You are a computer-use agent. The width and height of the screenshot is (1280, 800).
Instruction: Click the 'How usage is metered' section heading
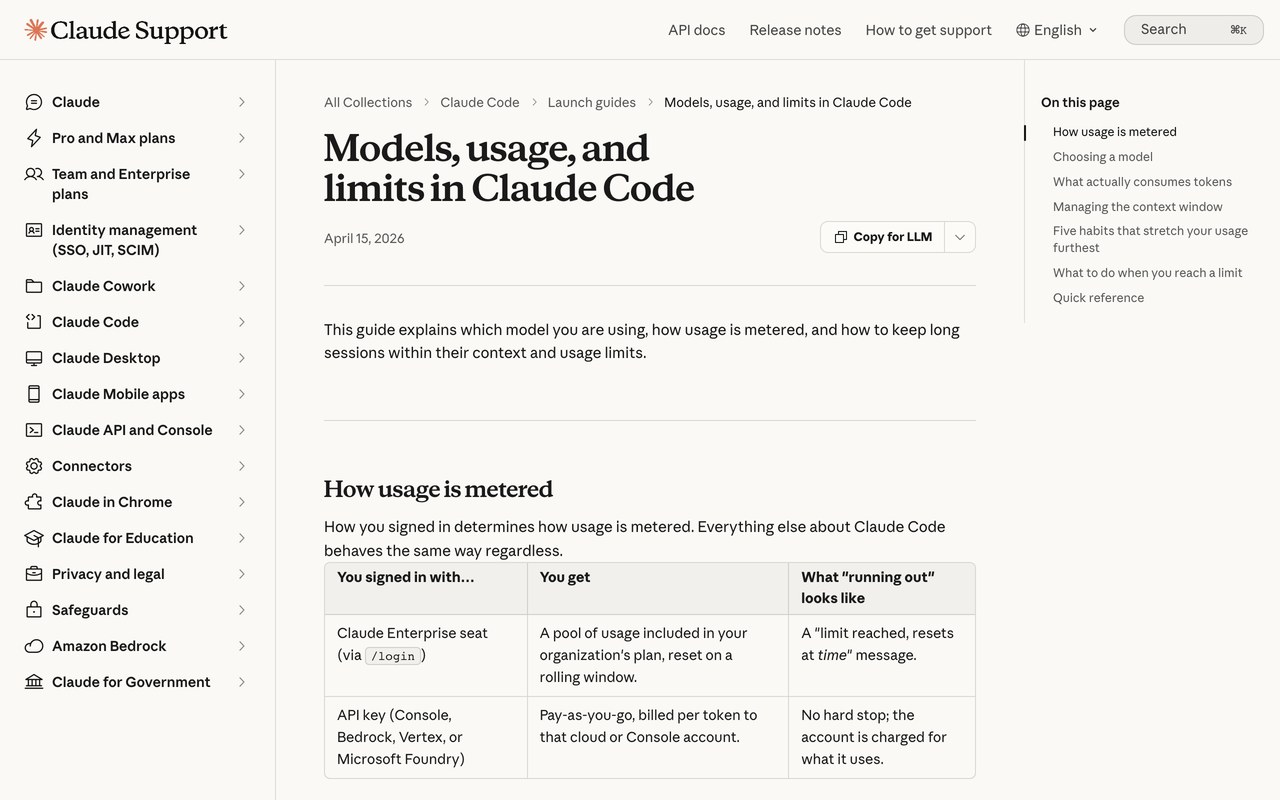[438, 489]
